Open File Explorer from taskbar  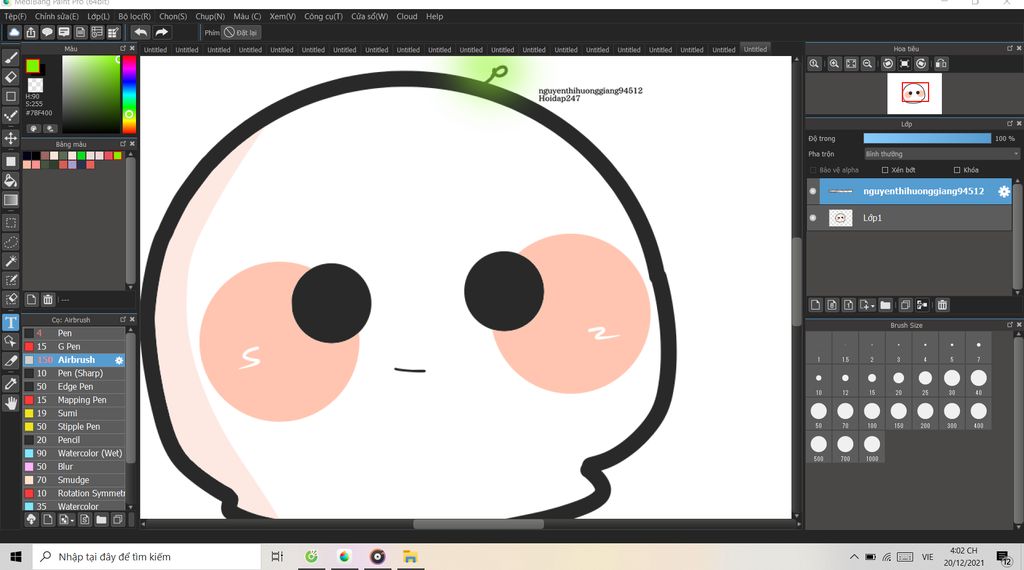pyautogui.click(x=410, y=557)
